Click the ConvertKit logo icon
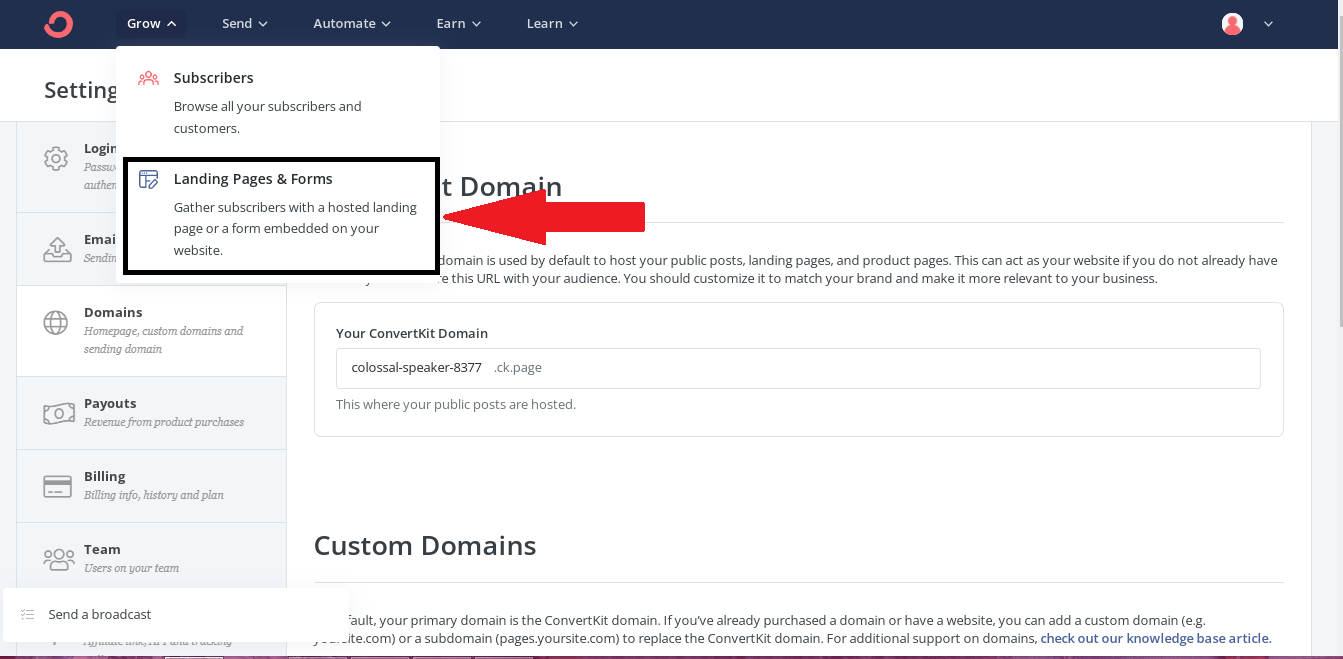 pos(59,24)
